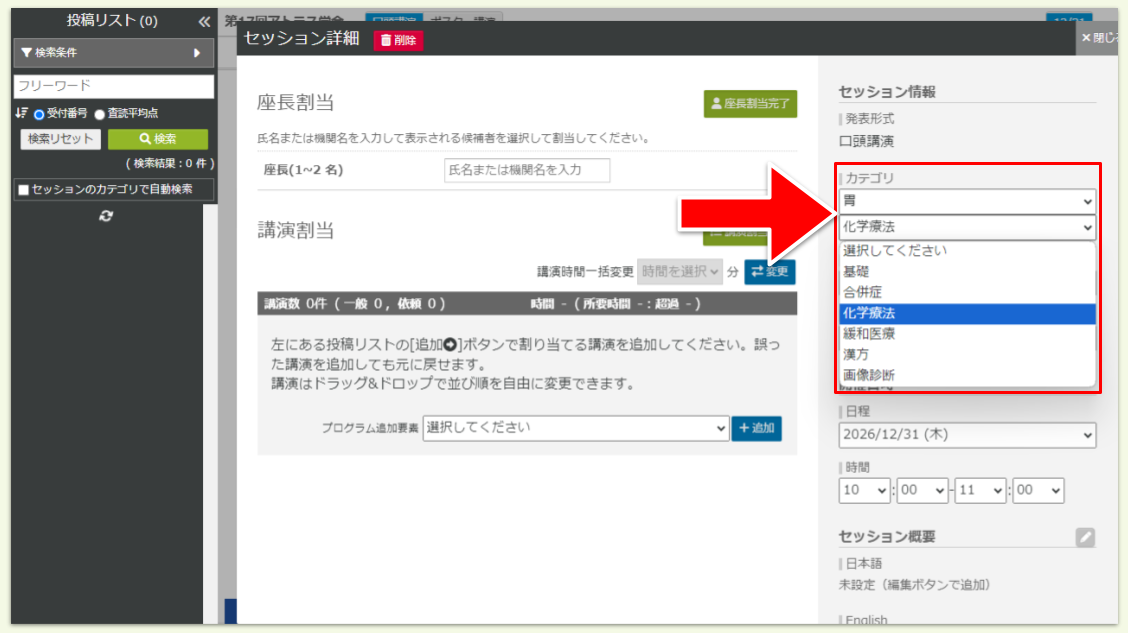Select the magnifier icon on the 検索 button
This screenshot has width=1128, height=633.
point(146,137)
